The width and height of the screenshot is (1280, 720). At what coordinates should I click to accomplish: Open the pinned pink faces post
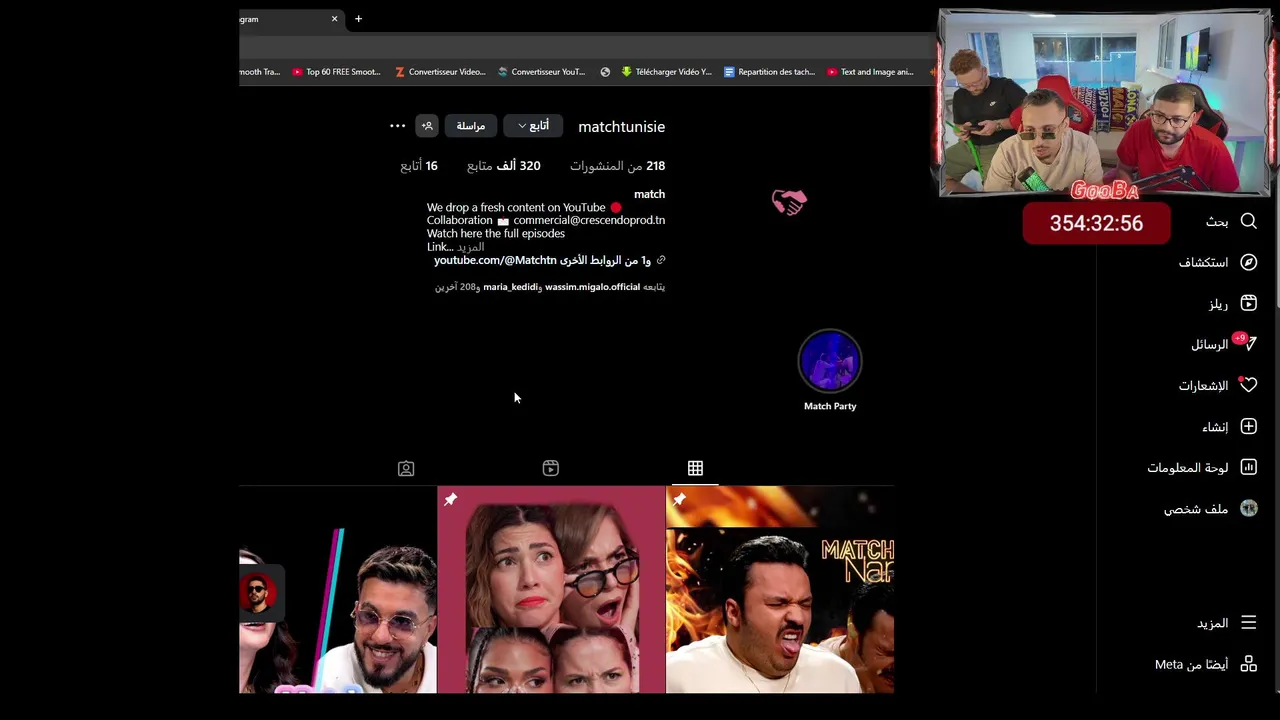pos(551,590)
